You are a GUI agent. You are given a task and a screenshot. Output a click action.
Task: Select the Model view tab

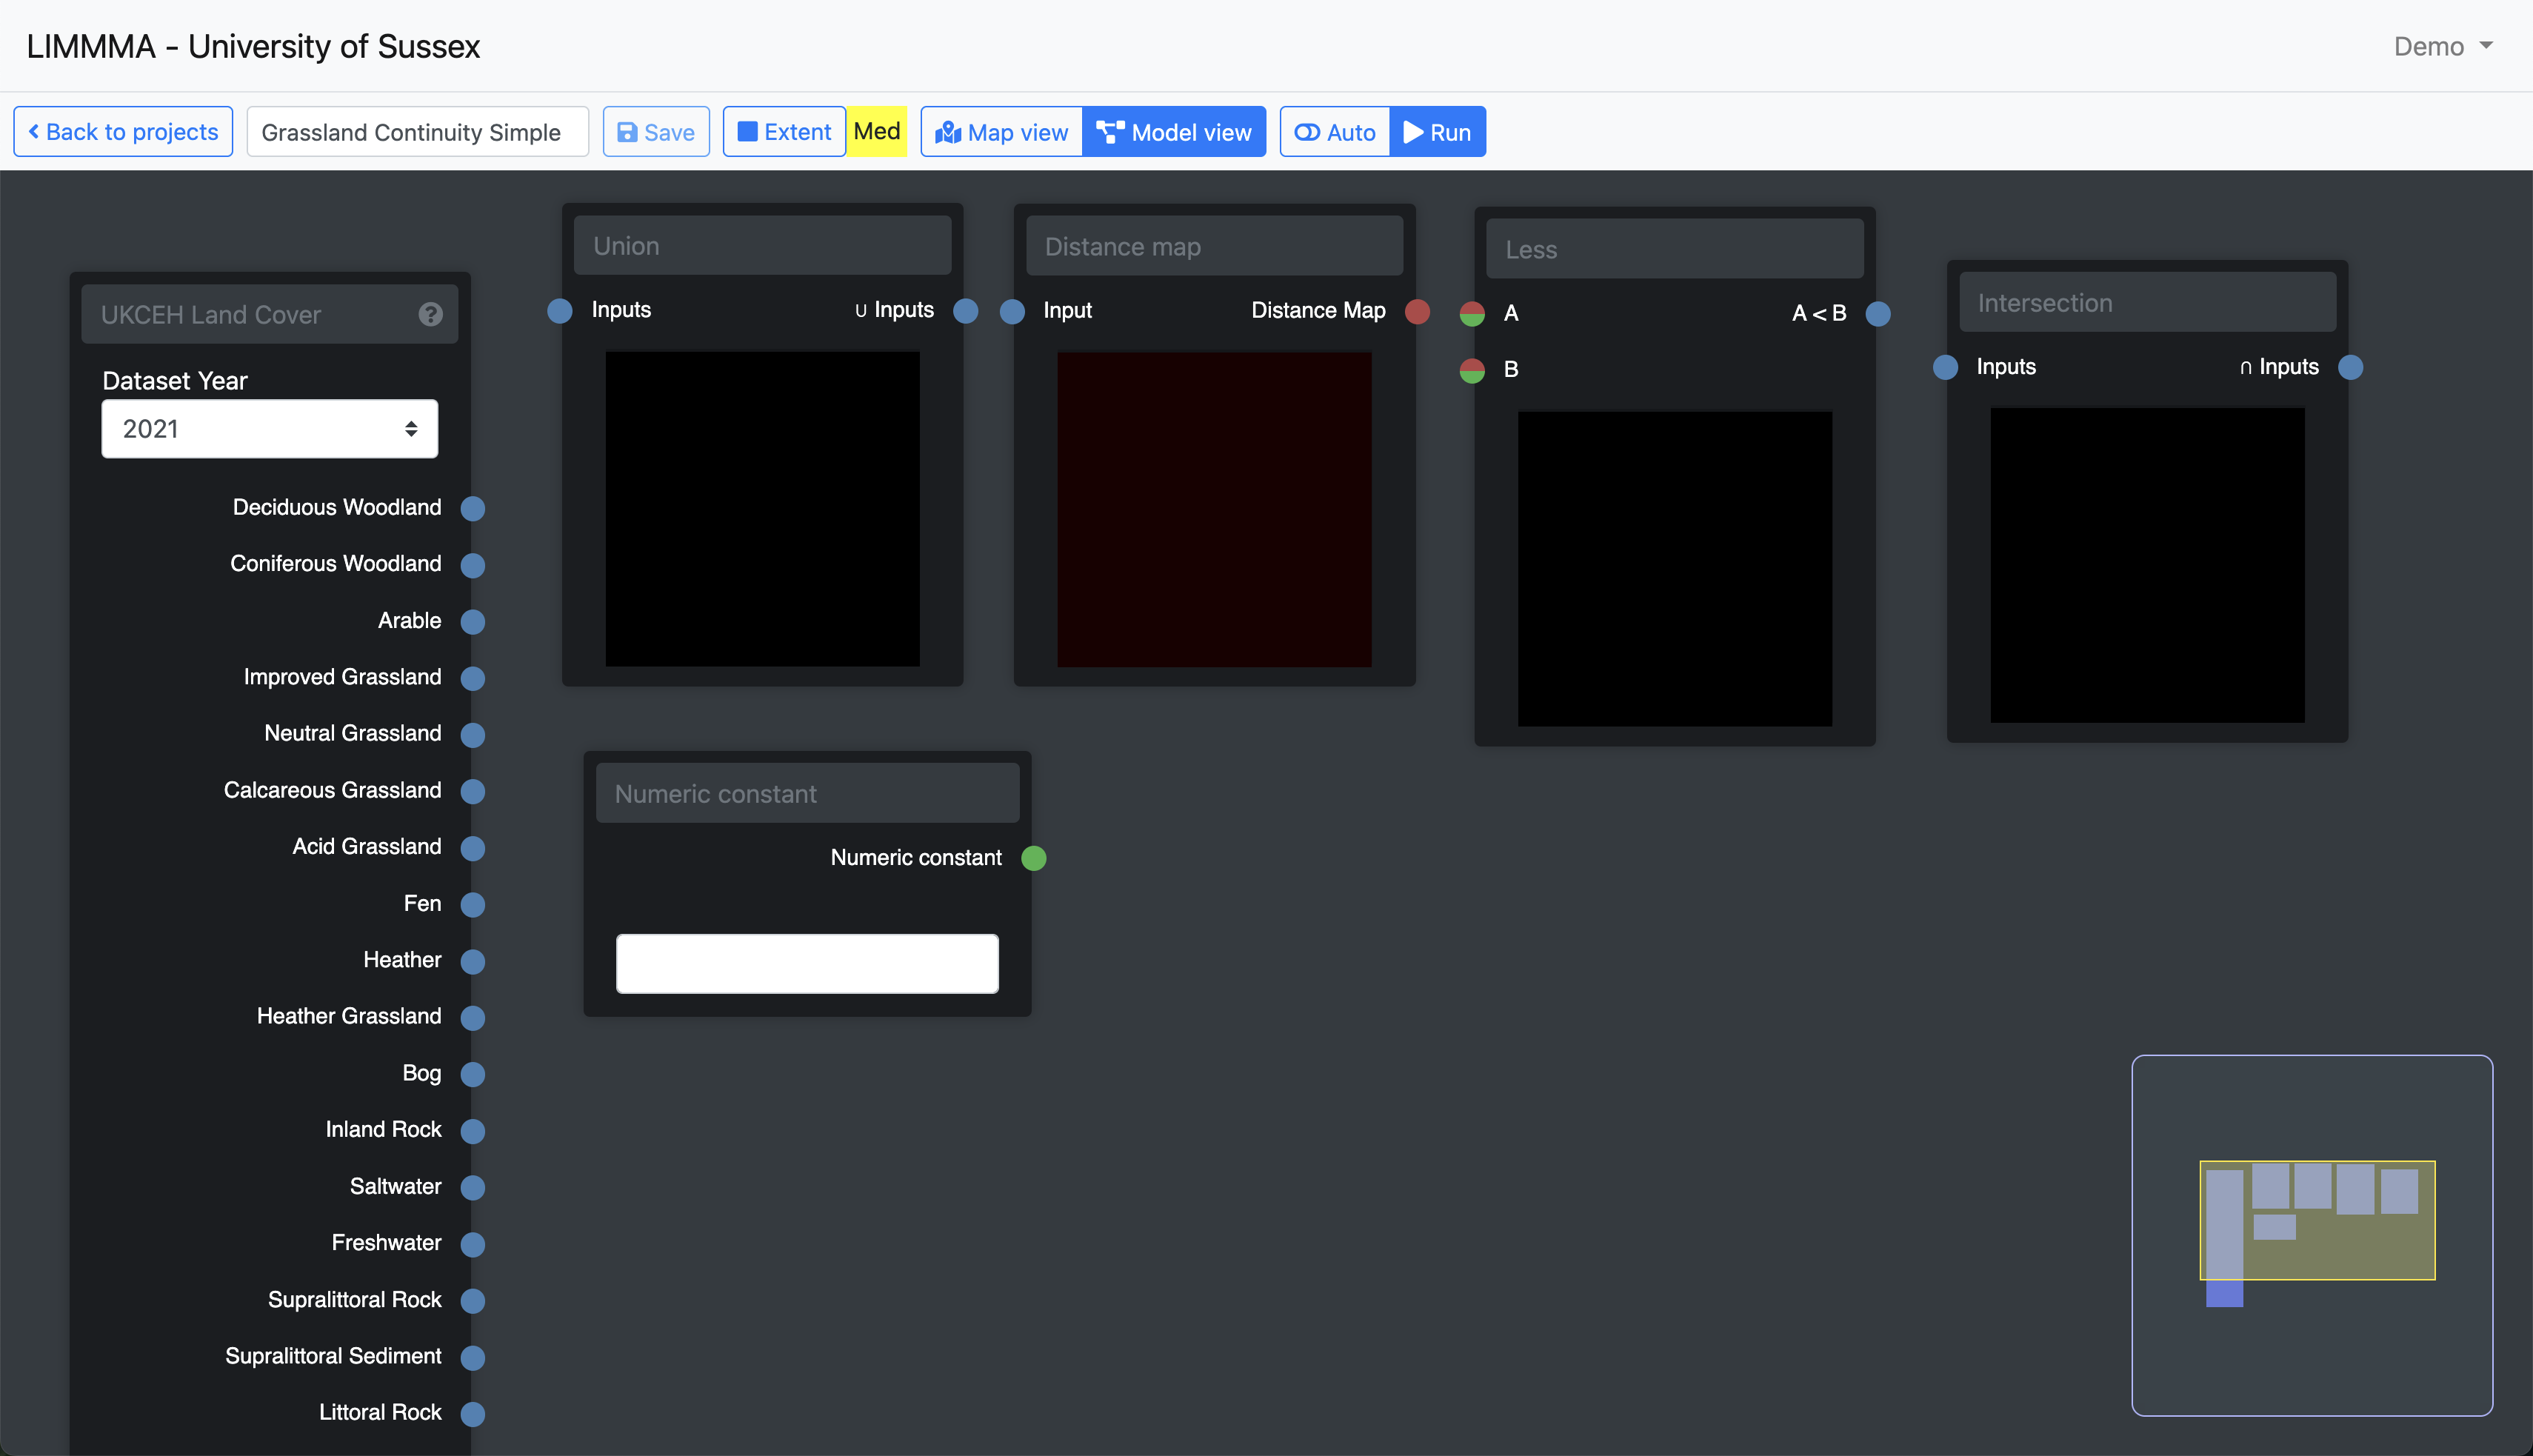pos(1174,132)
